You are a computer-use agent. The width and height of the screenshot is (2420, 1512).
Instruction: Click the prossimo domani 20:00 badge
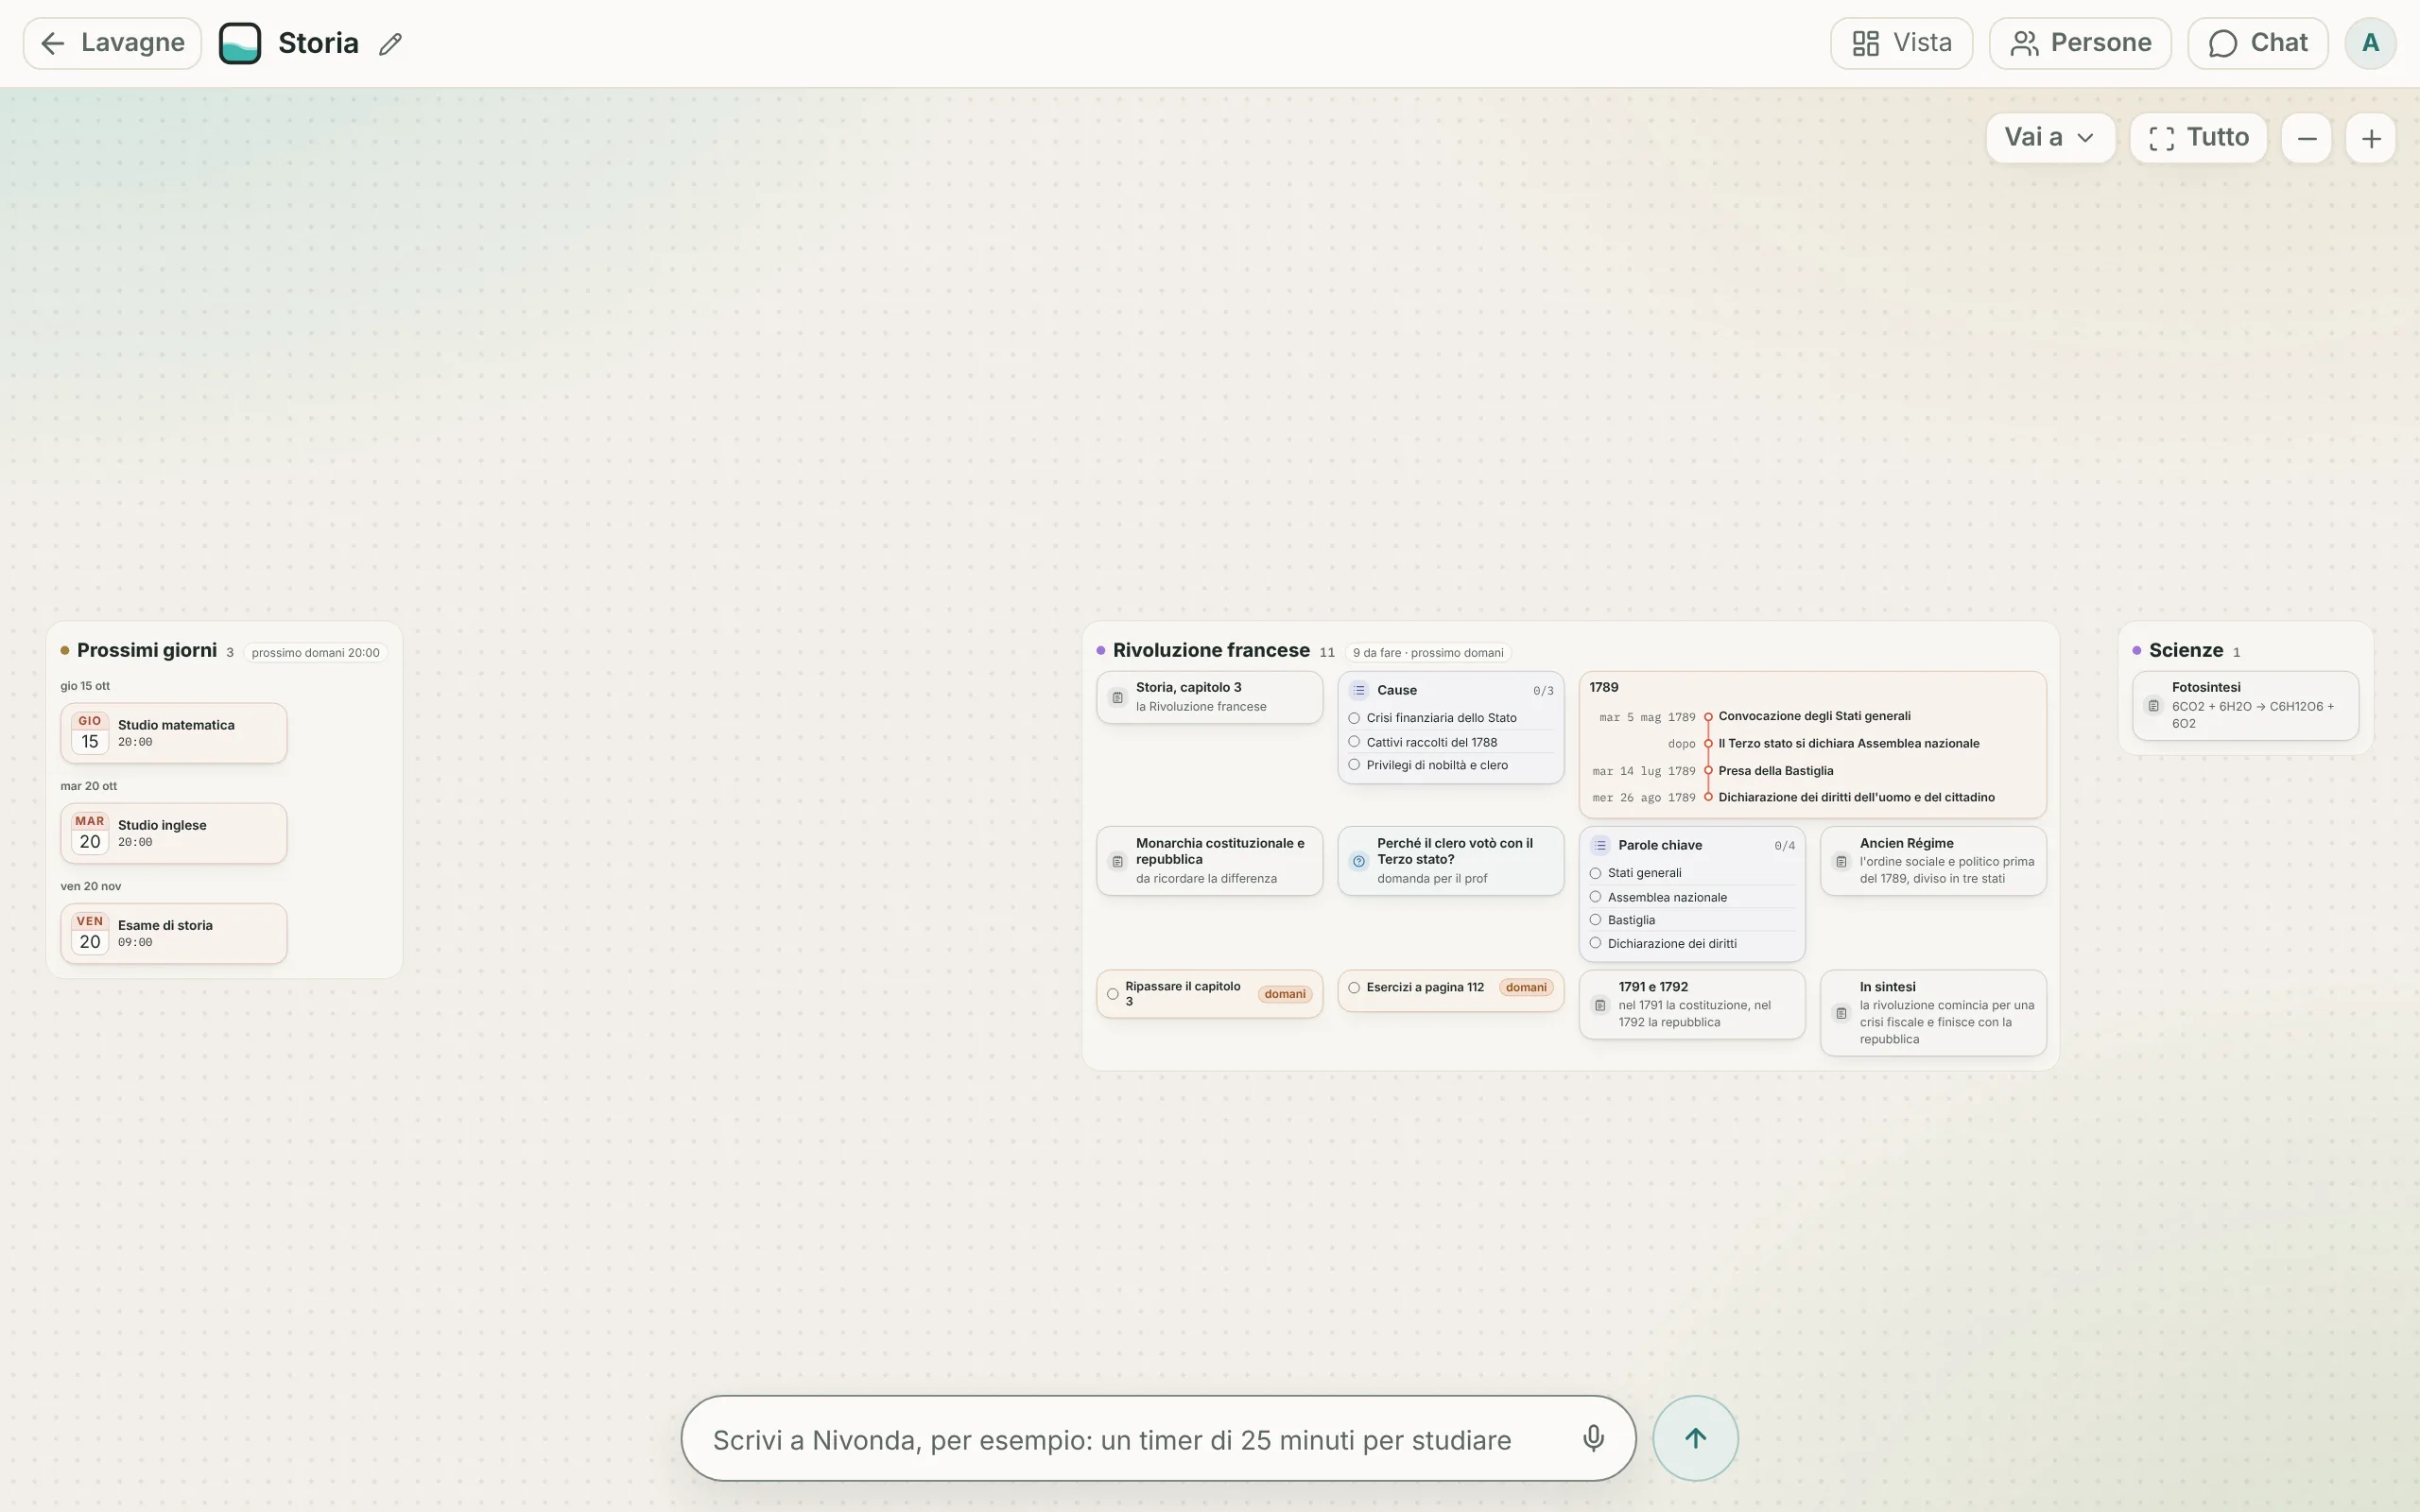click(x=315, y=653)
